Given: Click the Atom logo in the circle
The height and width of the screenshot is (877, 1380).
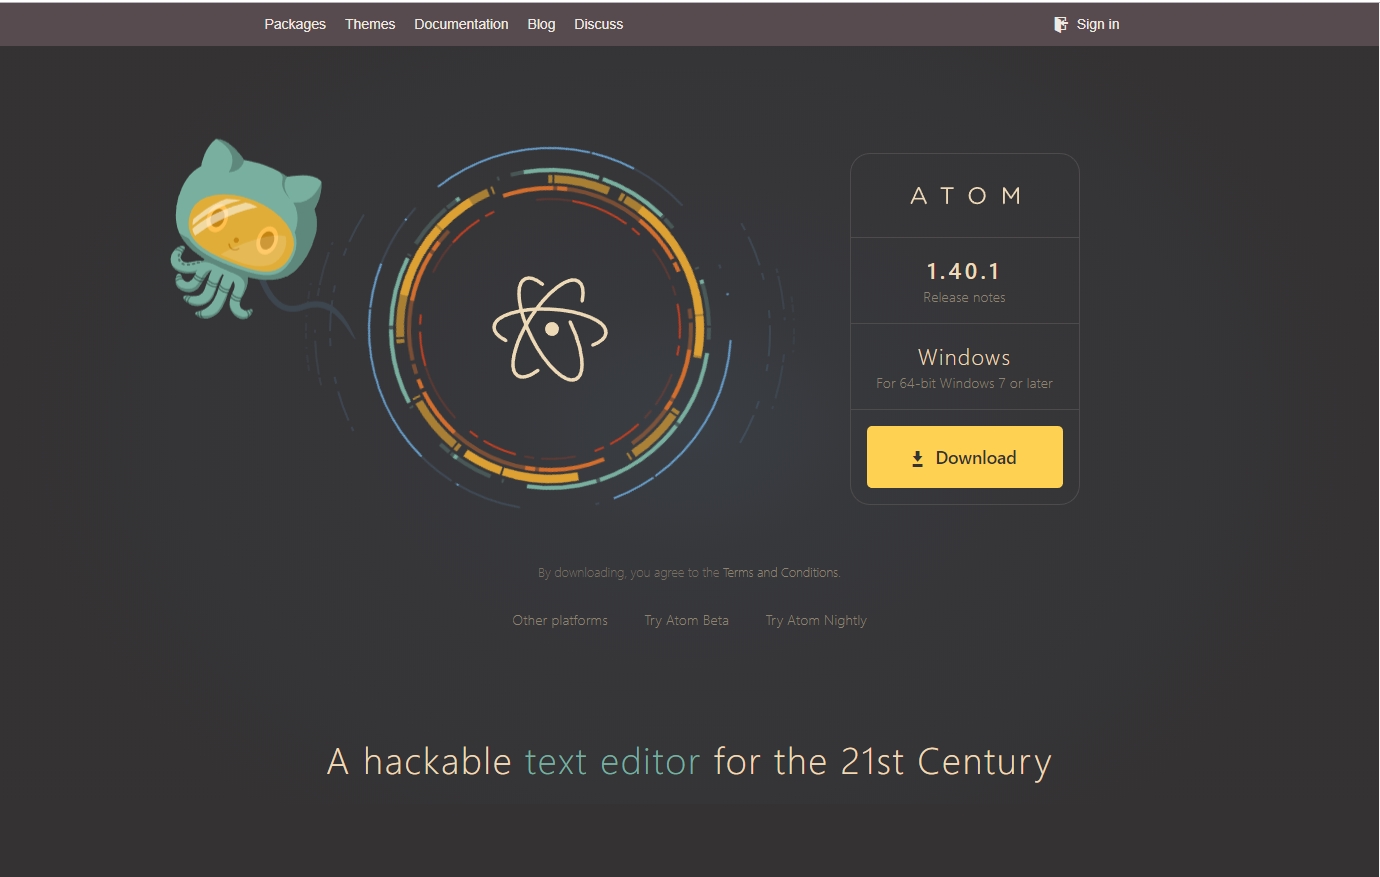Looking at the screenshot, I should tap(550, 328).
